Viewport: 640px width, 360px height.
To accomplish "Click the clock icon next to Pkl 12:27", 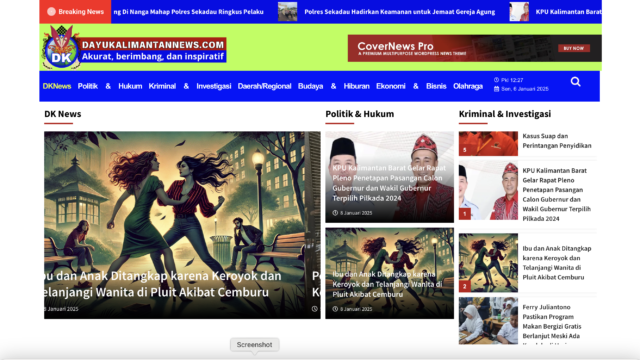I will (496, 80).
